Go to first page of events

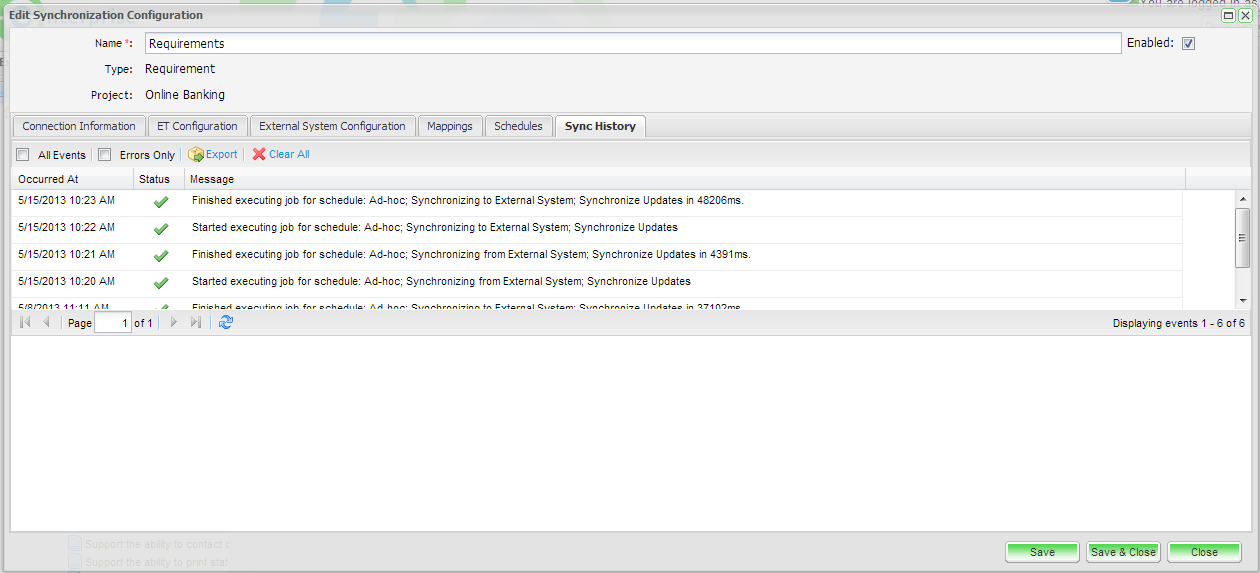click(25, 323)
